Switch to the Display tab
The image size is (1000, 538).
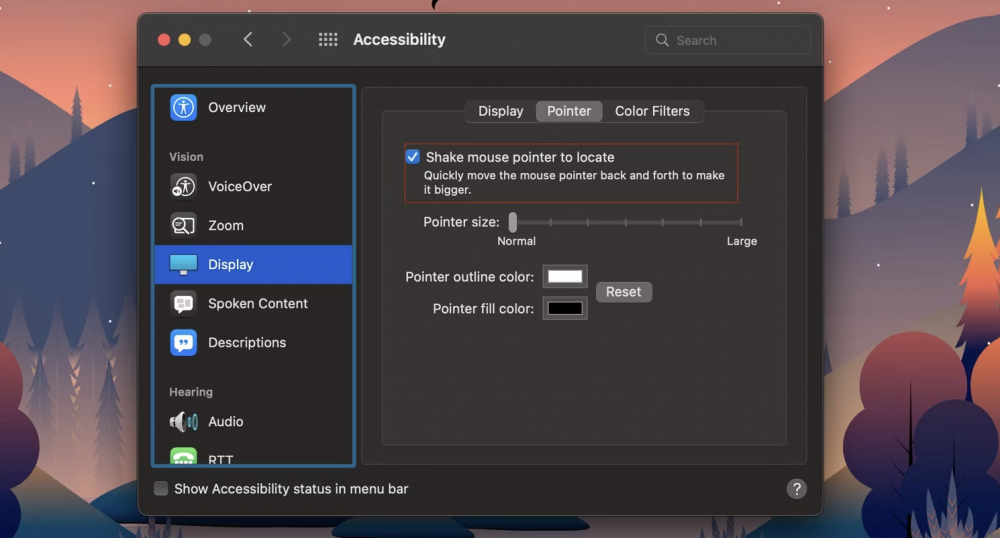coord(500,111)
